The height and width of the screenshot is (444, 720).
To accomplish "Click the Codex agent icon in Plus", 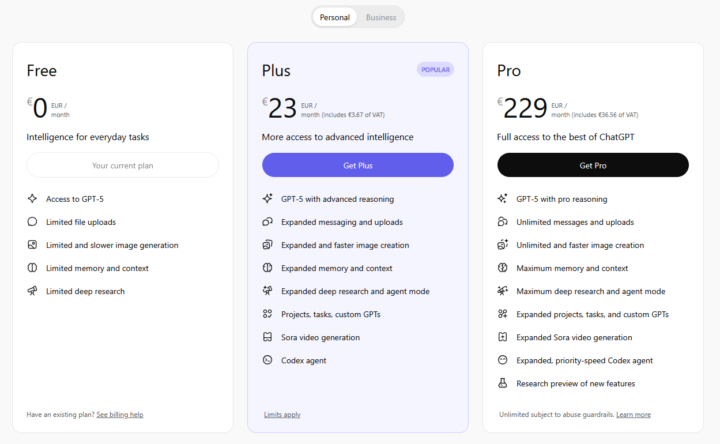I will 267,360.
